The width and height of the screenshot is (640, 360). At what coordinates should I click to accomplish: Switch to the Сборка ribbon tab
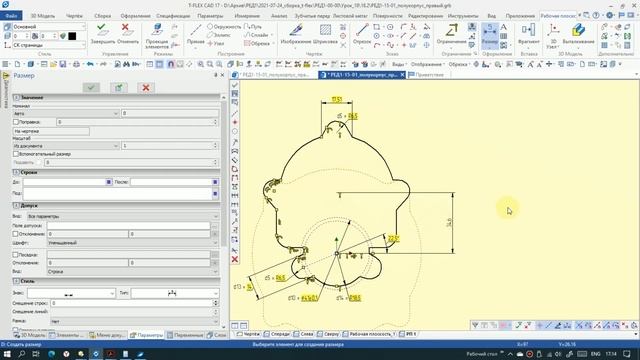(102, 16)
